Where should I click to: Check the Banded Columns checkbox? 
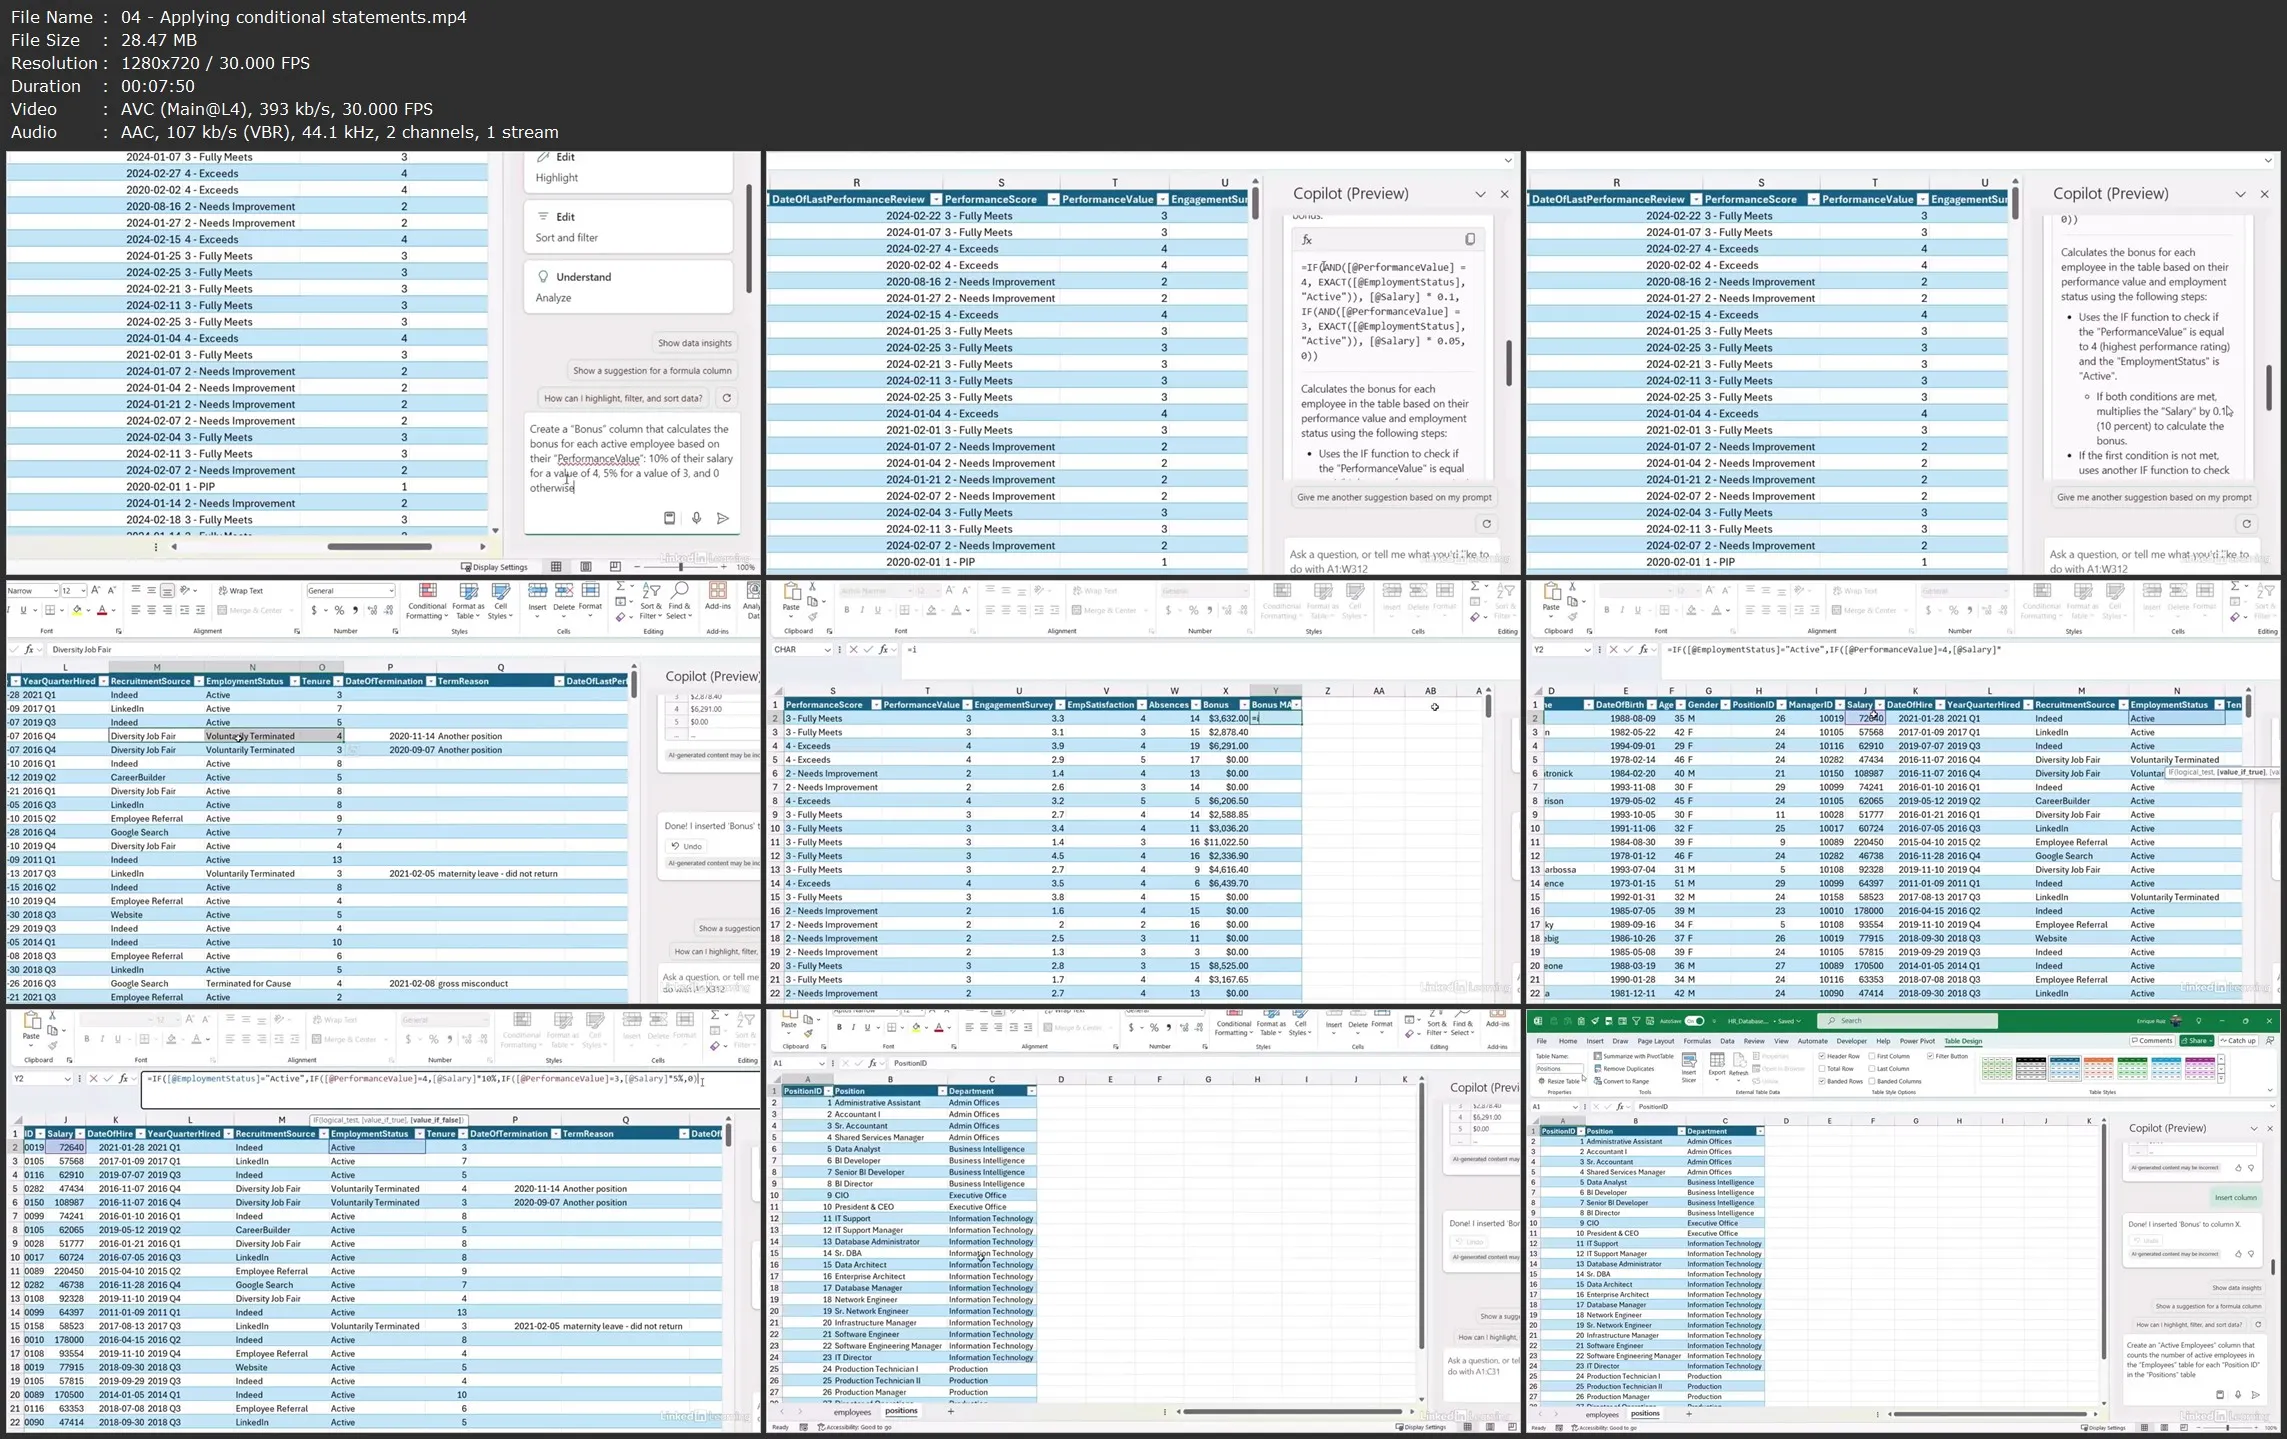[x=1872, y=1081]
